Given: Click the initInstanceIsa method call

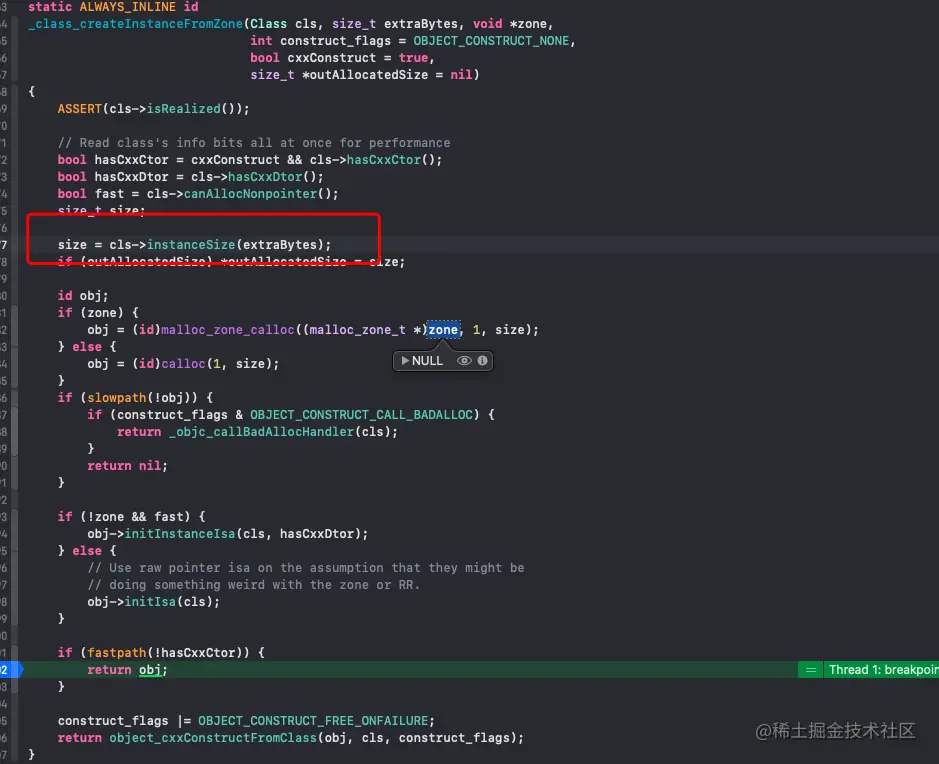Looking at the screenshot, I should pos(180,533).
